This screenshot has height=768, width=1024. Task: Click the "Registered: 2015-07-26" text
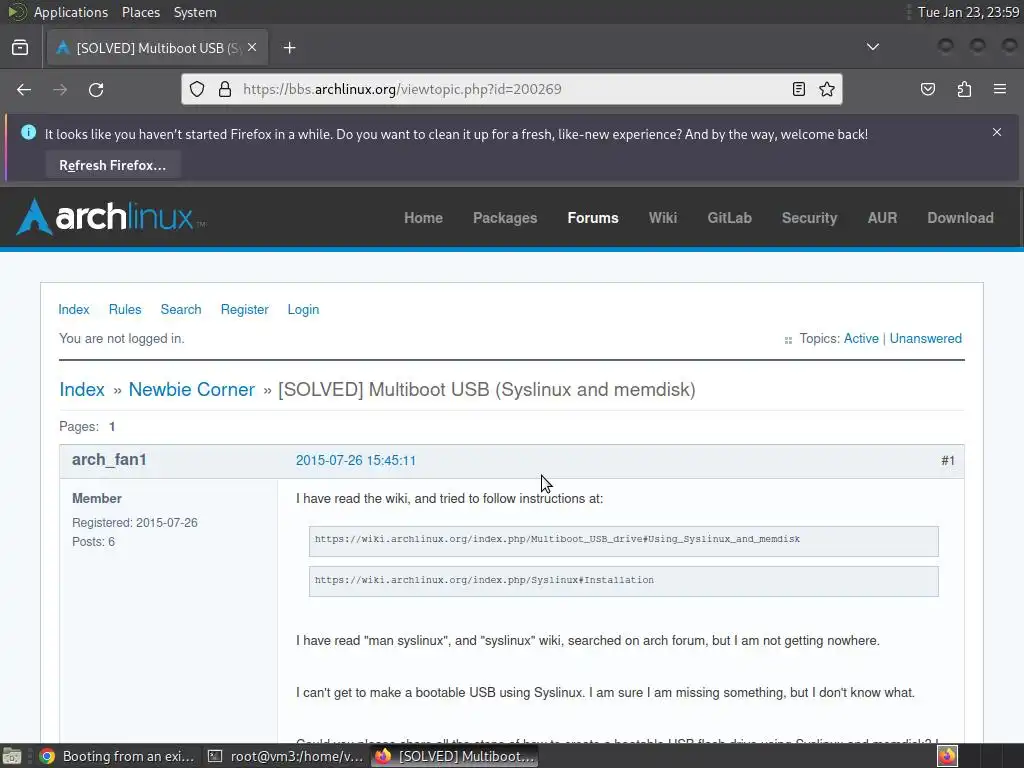pos(135,522)
